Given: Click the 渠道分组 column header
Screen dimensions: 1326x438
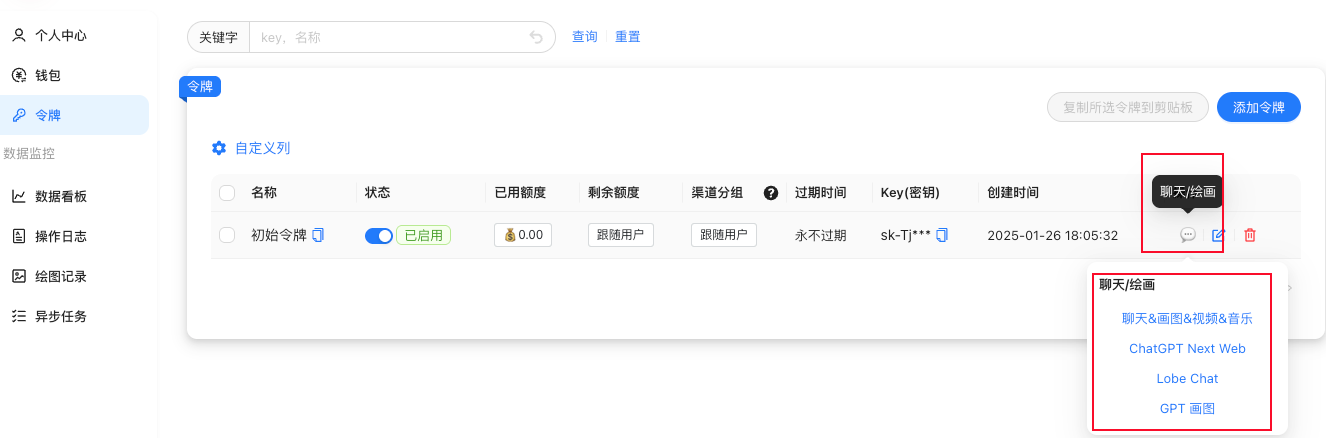Looking at the screenshot, I should point(717,193).
